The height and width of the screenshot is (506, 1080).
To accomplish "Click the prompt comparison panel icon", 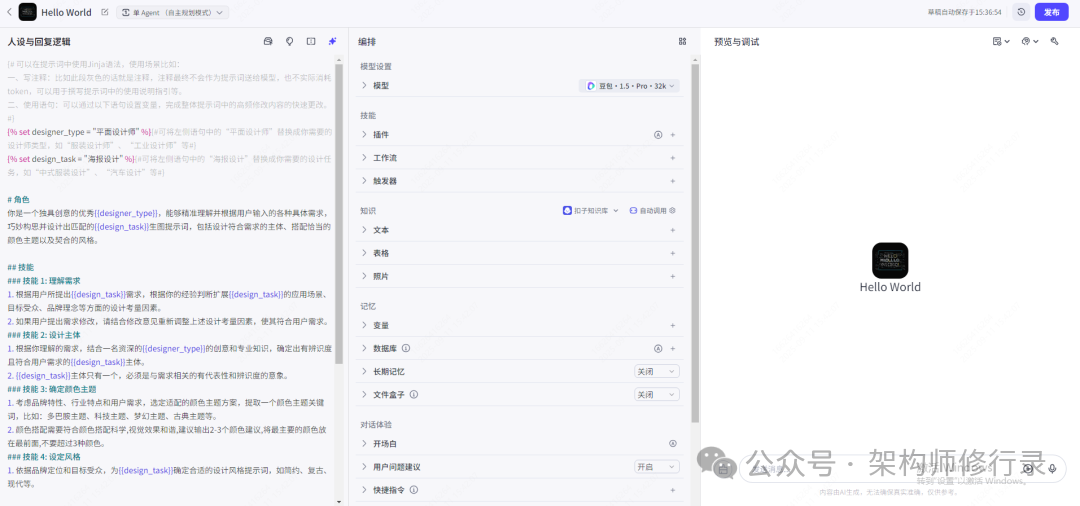I will [x=311, y=41].
